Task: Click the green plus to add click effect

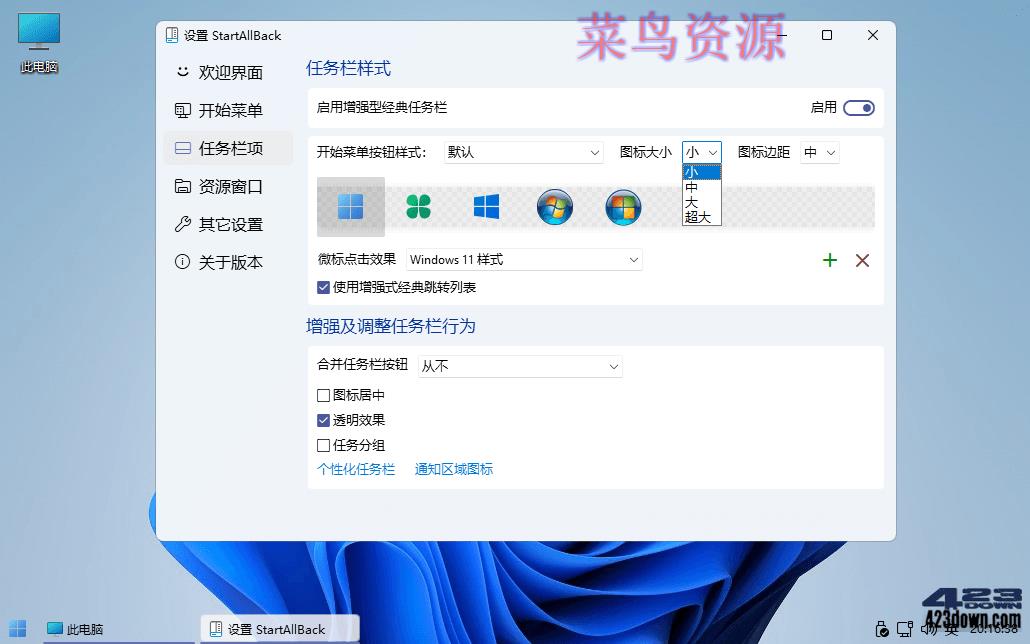Action: point(829,260)
